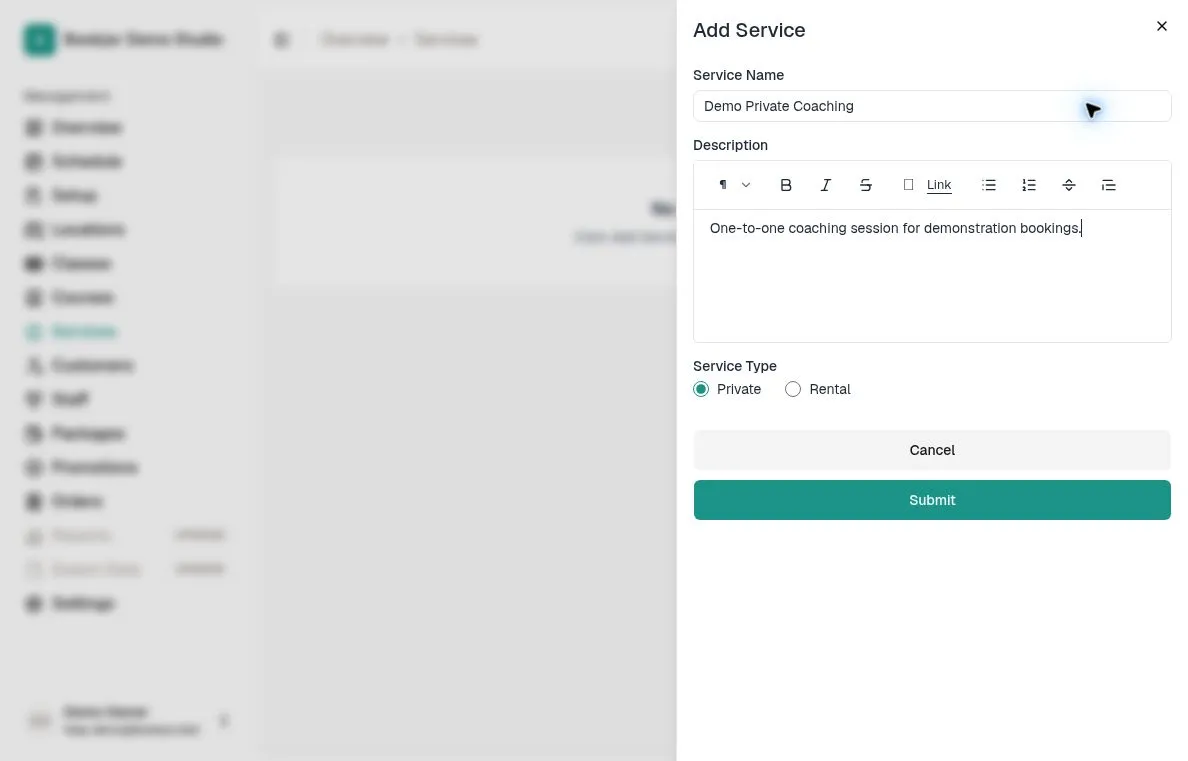
Task: Insert a numbered list
Action: tap(1029, 185)
